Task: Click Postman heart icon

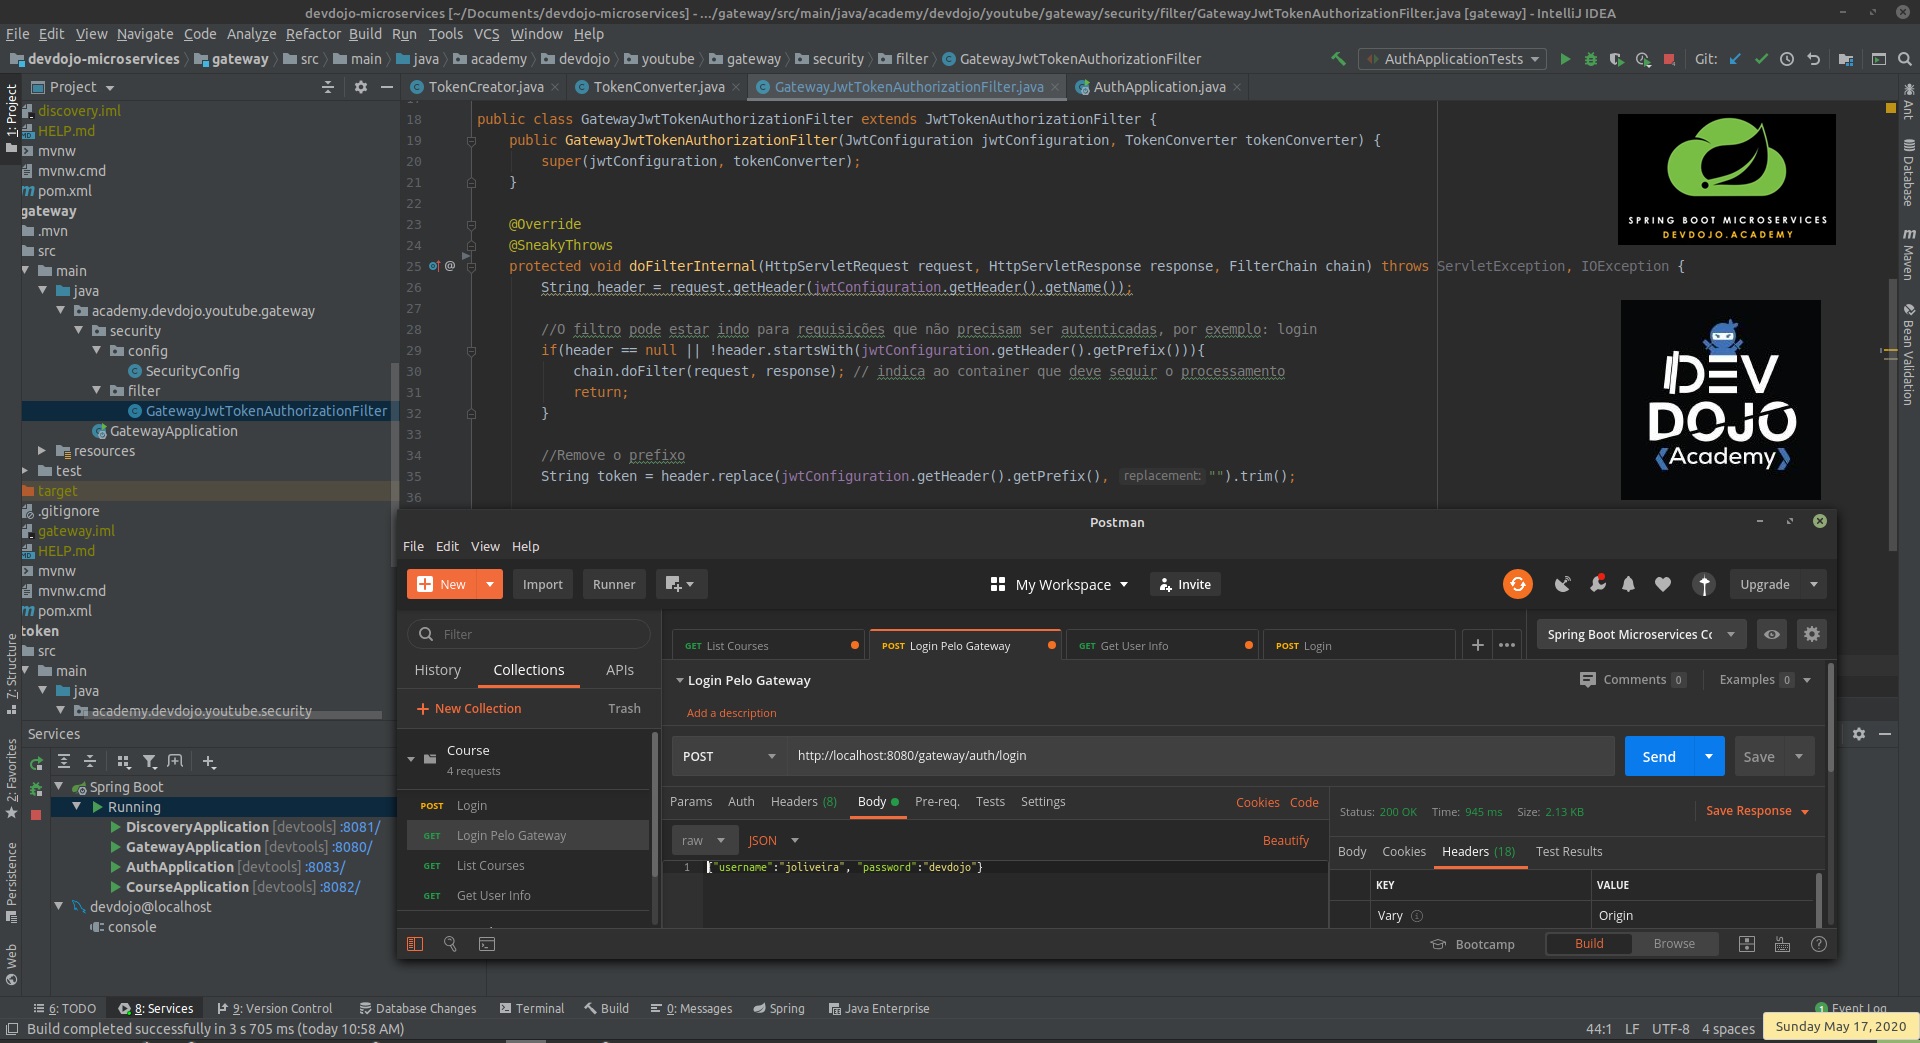Action: [x=1663, y=584]
